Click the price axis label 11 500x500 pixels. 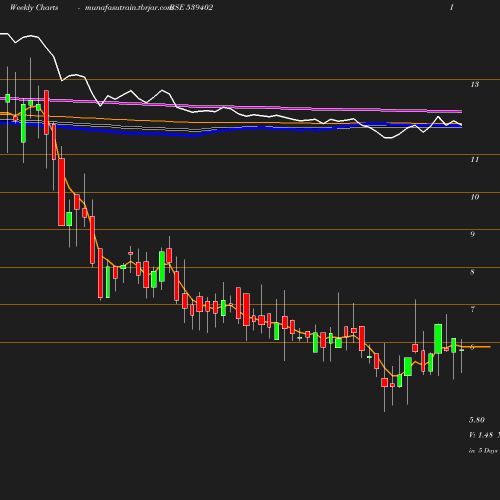[475, 160]
